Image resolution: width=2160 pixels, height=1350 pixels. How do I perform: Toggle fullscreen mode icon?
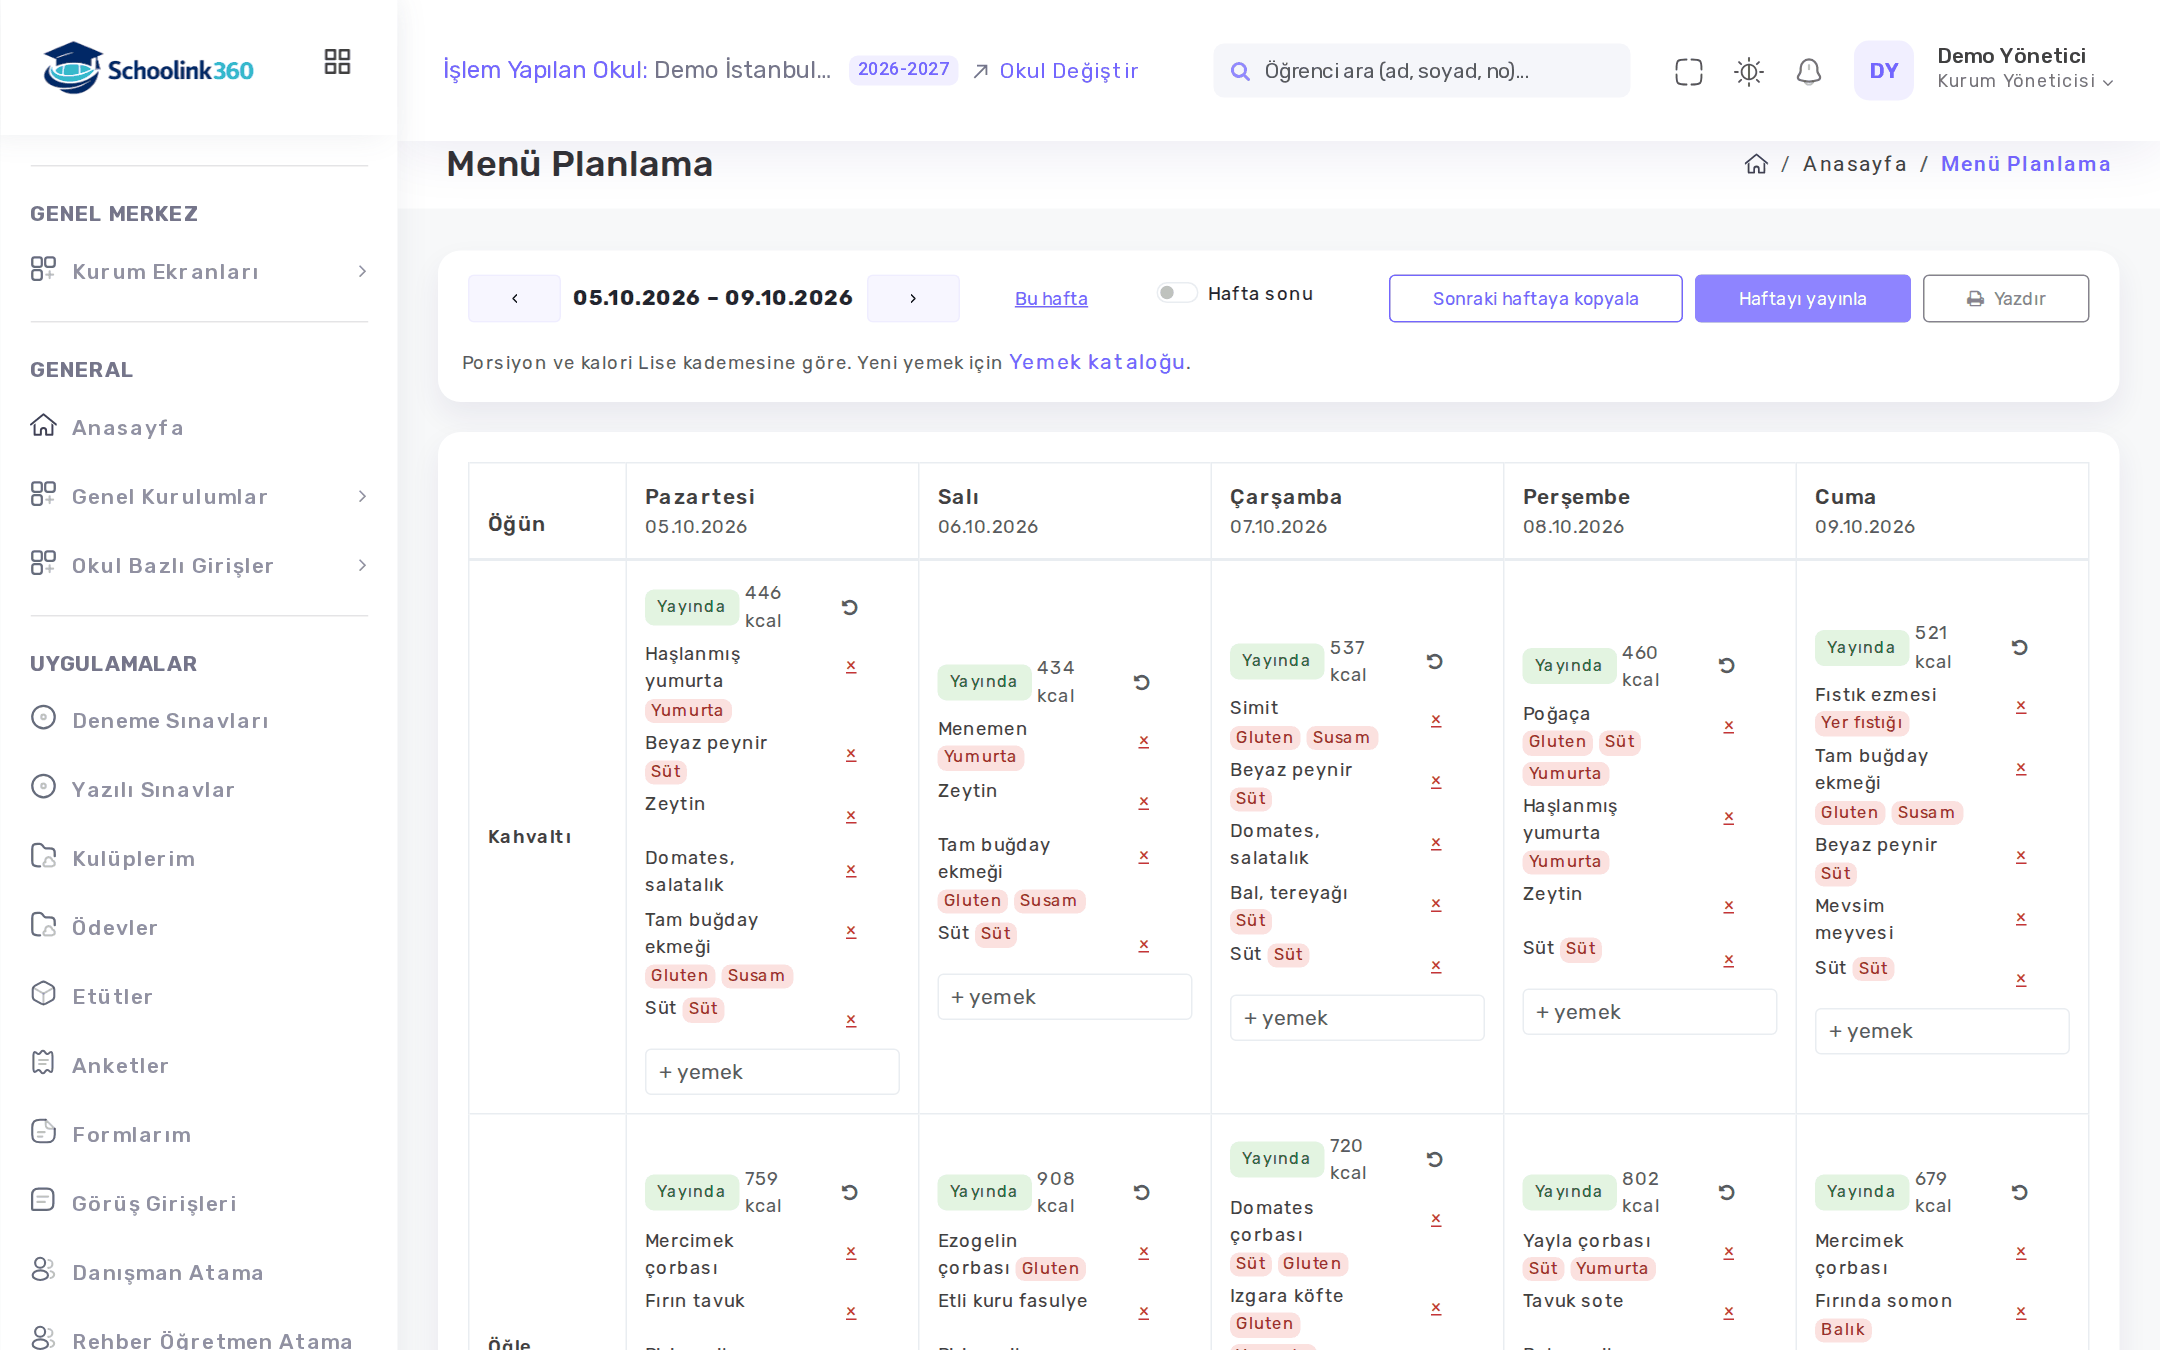tap(1688, 71)
